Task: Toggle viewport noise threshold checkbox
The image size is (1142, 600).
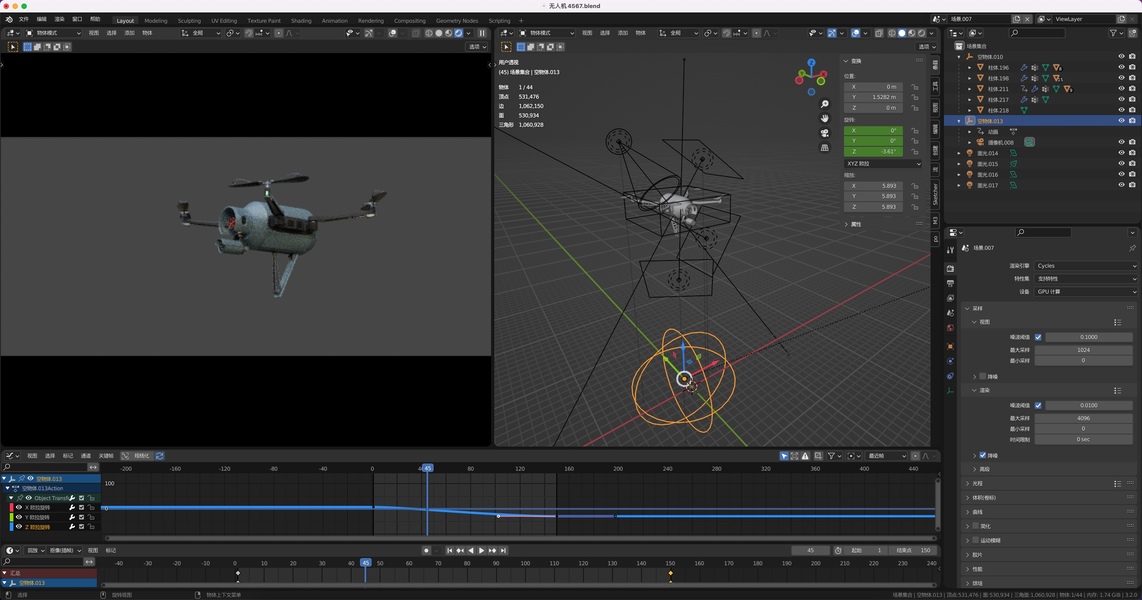Action: coord(1038,337)
